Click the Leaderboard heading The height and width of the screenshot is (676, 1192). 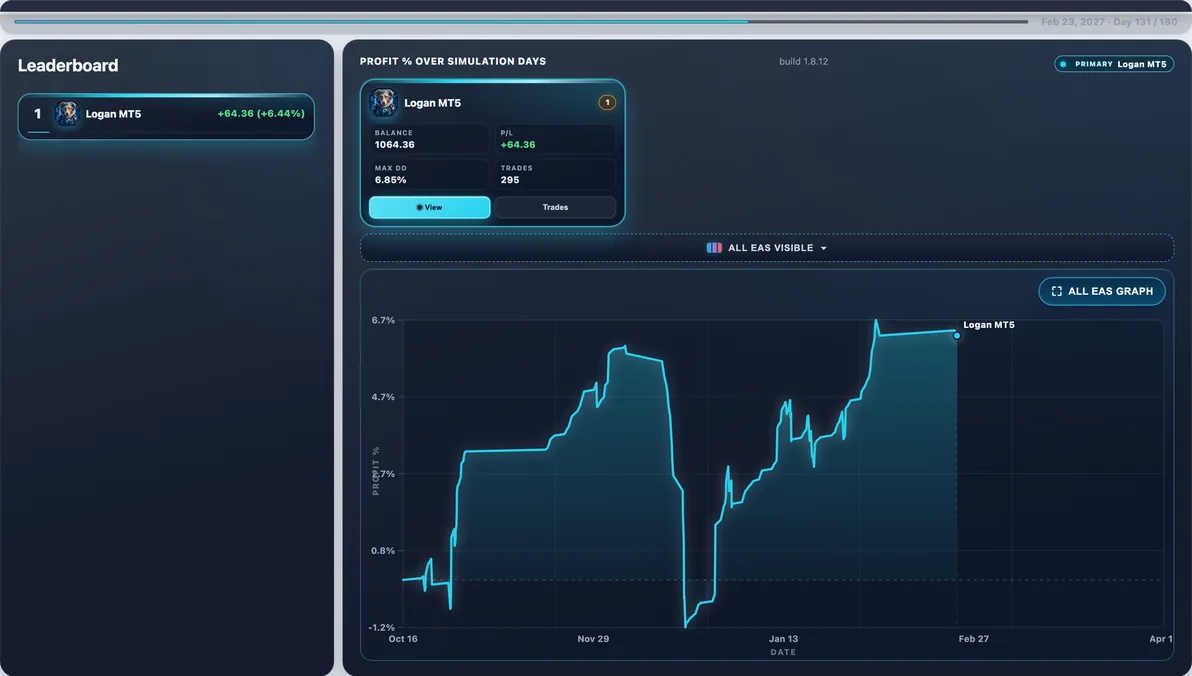[x=68, y=65]
